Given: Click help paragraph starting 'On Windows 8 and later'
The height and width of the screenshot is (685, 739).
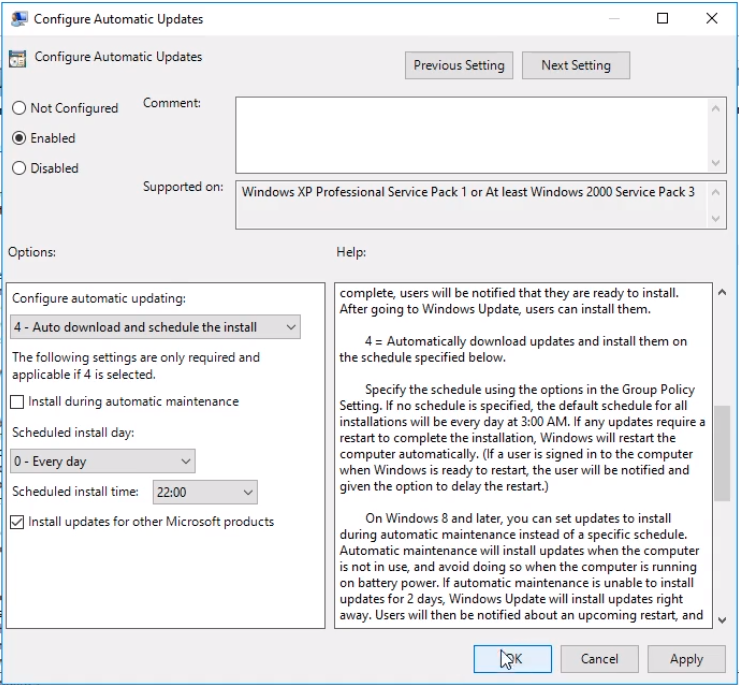Looking at the screenshot, I should click(521, 567).
